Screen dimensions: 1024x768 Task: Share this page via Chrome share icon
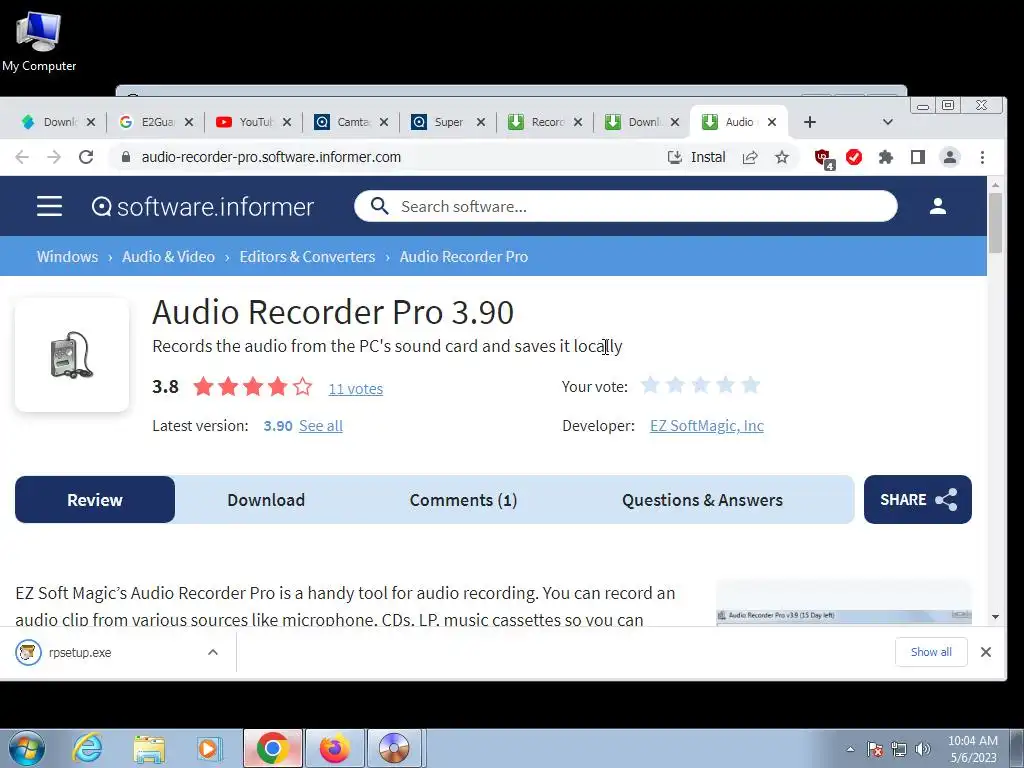coord(750,157)
